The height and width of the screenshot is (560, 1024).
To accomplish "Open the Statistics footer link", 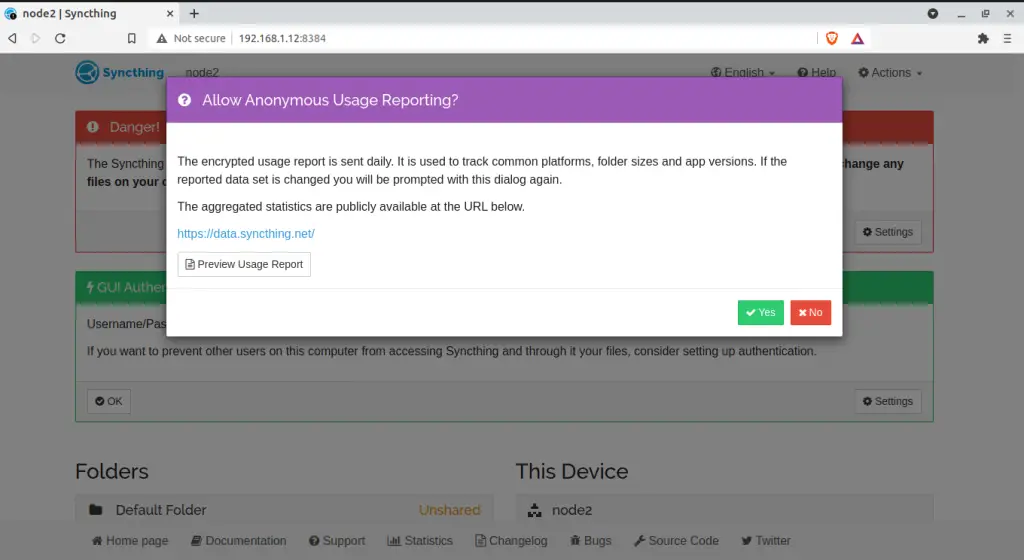I will (420, 540).
